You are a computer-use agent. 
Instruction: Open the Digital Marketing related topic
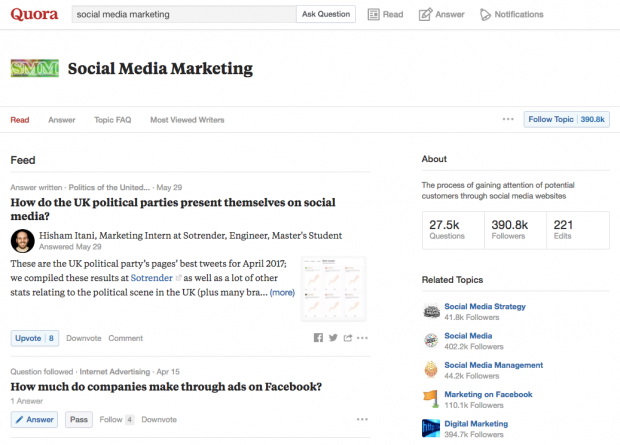pyautogui.click(x=476, y=424)
